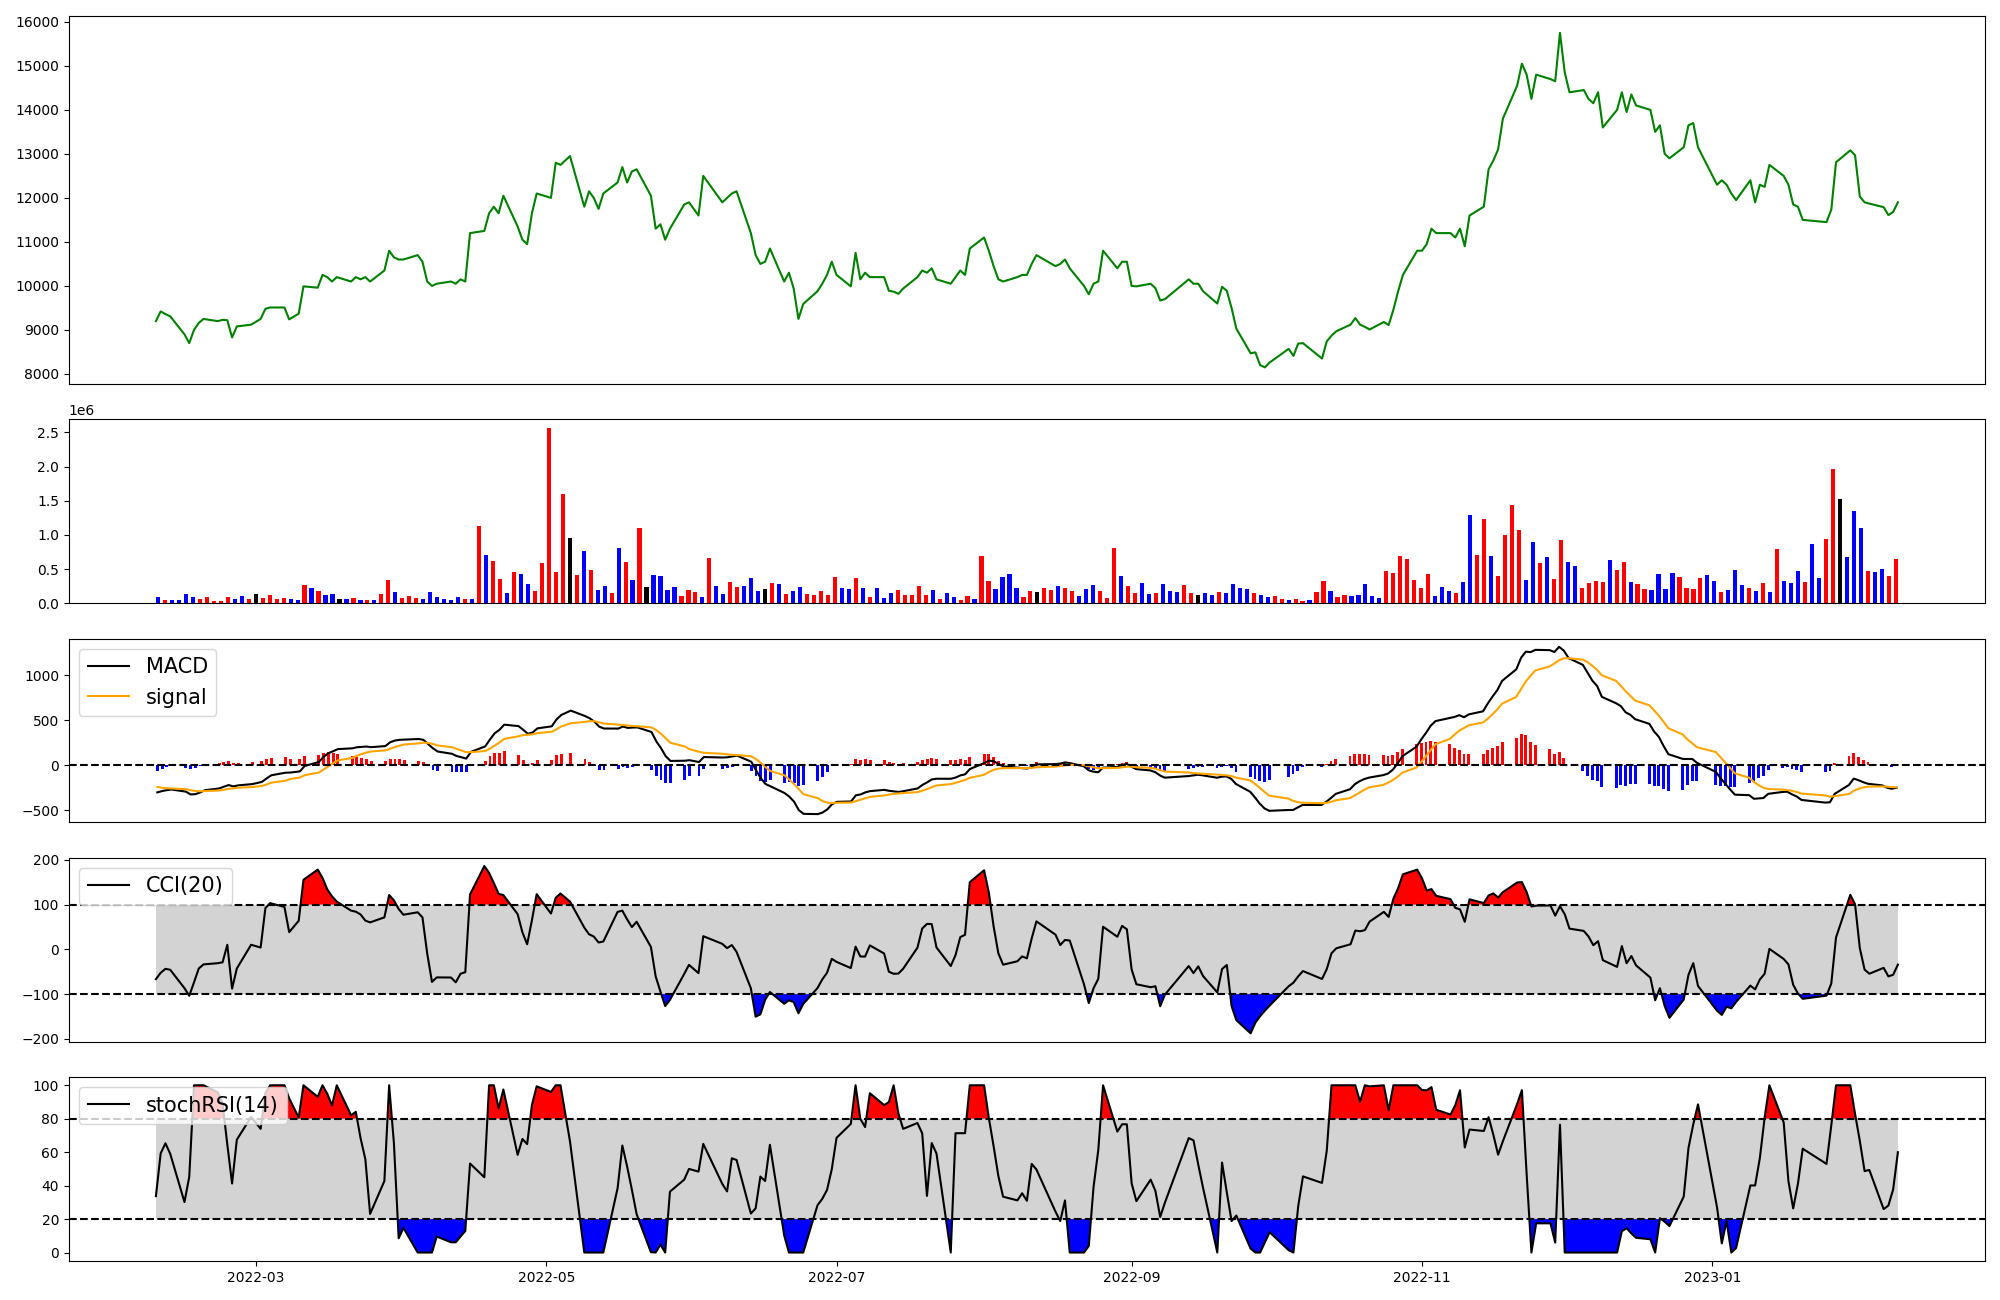Click the 80 tick on the stochRSI axis

click(49, 1119)
